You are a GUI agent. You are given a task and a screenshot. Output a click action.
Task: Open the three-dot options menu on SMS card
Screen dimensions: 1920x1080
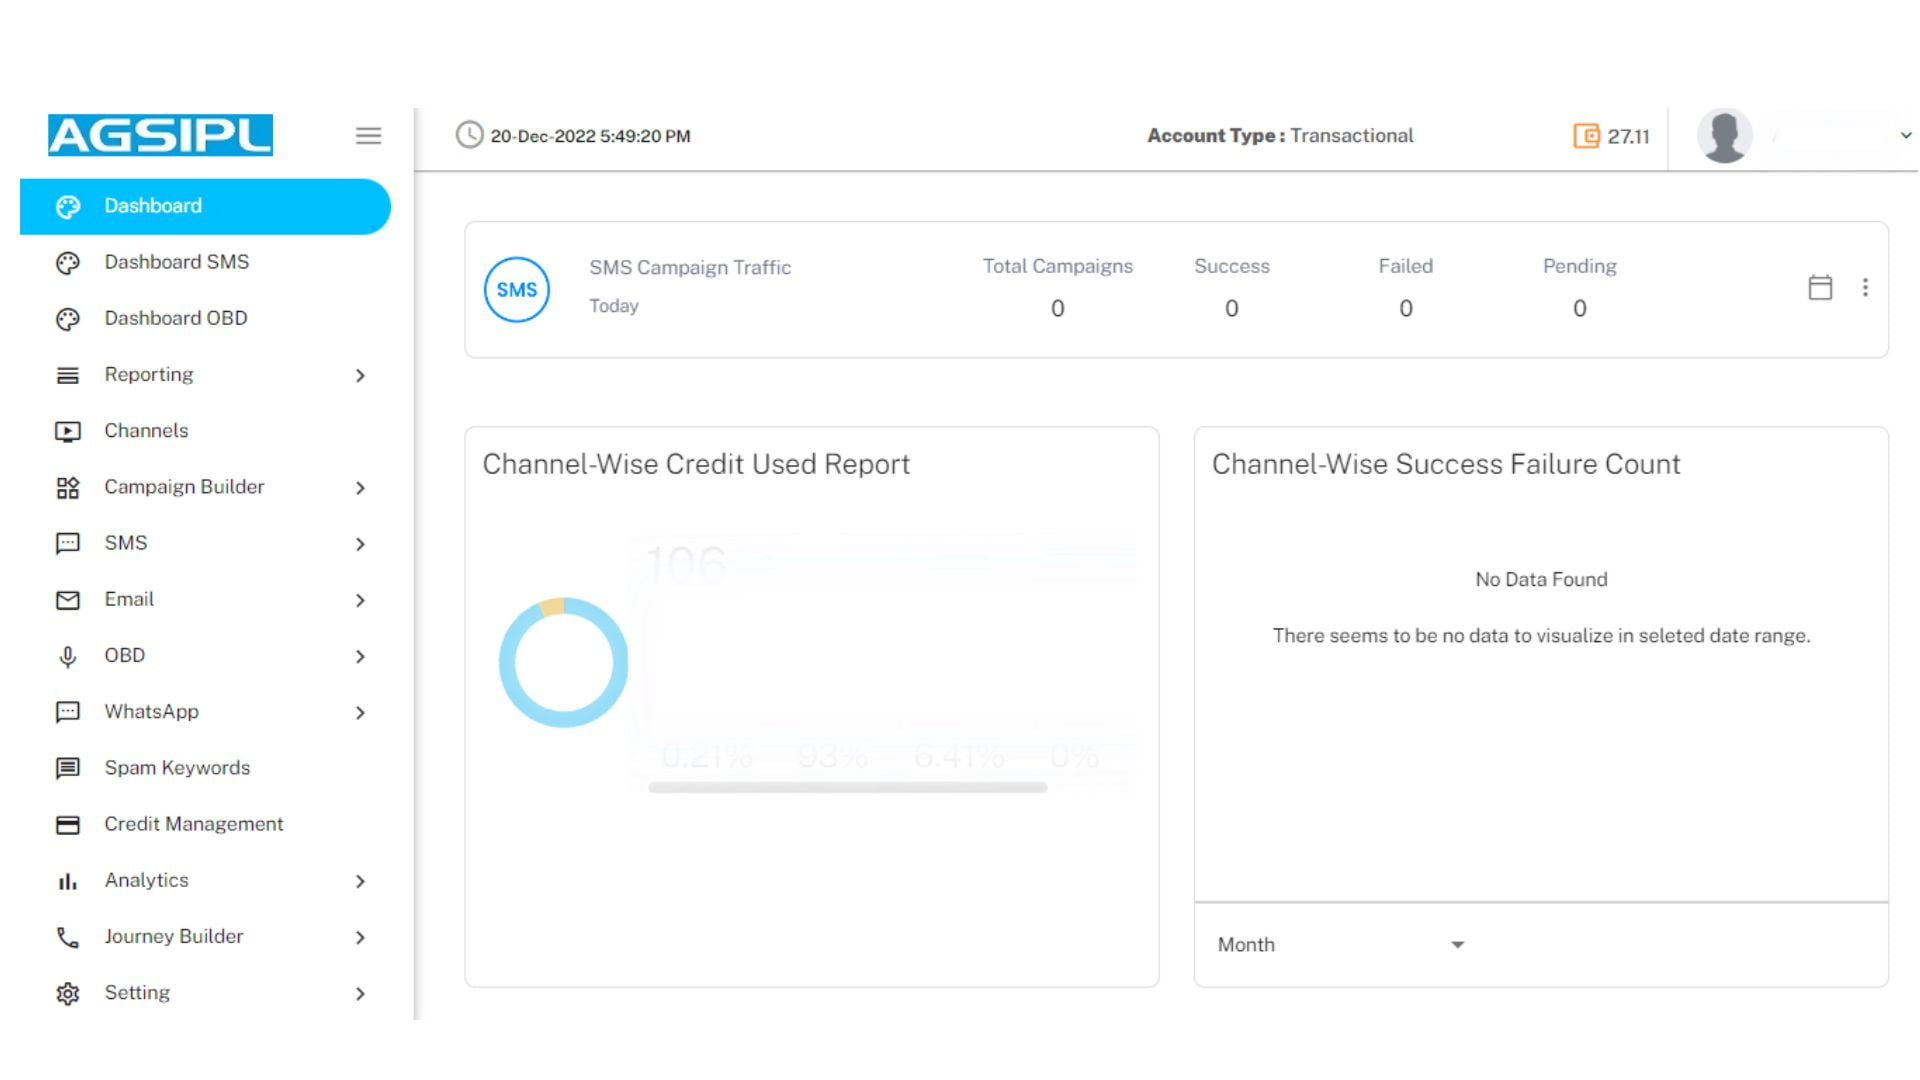pyautogui.click(x=1865, y=288)
